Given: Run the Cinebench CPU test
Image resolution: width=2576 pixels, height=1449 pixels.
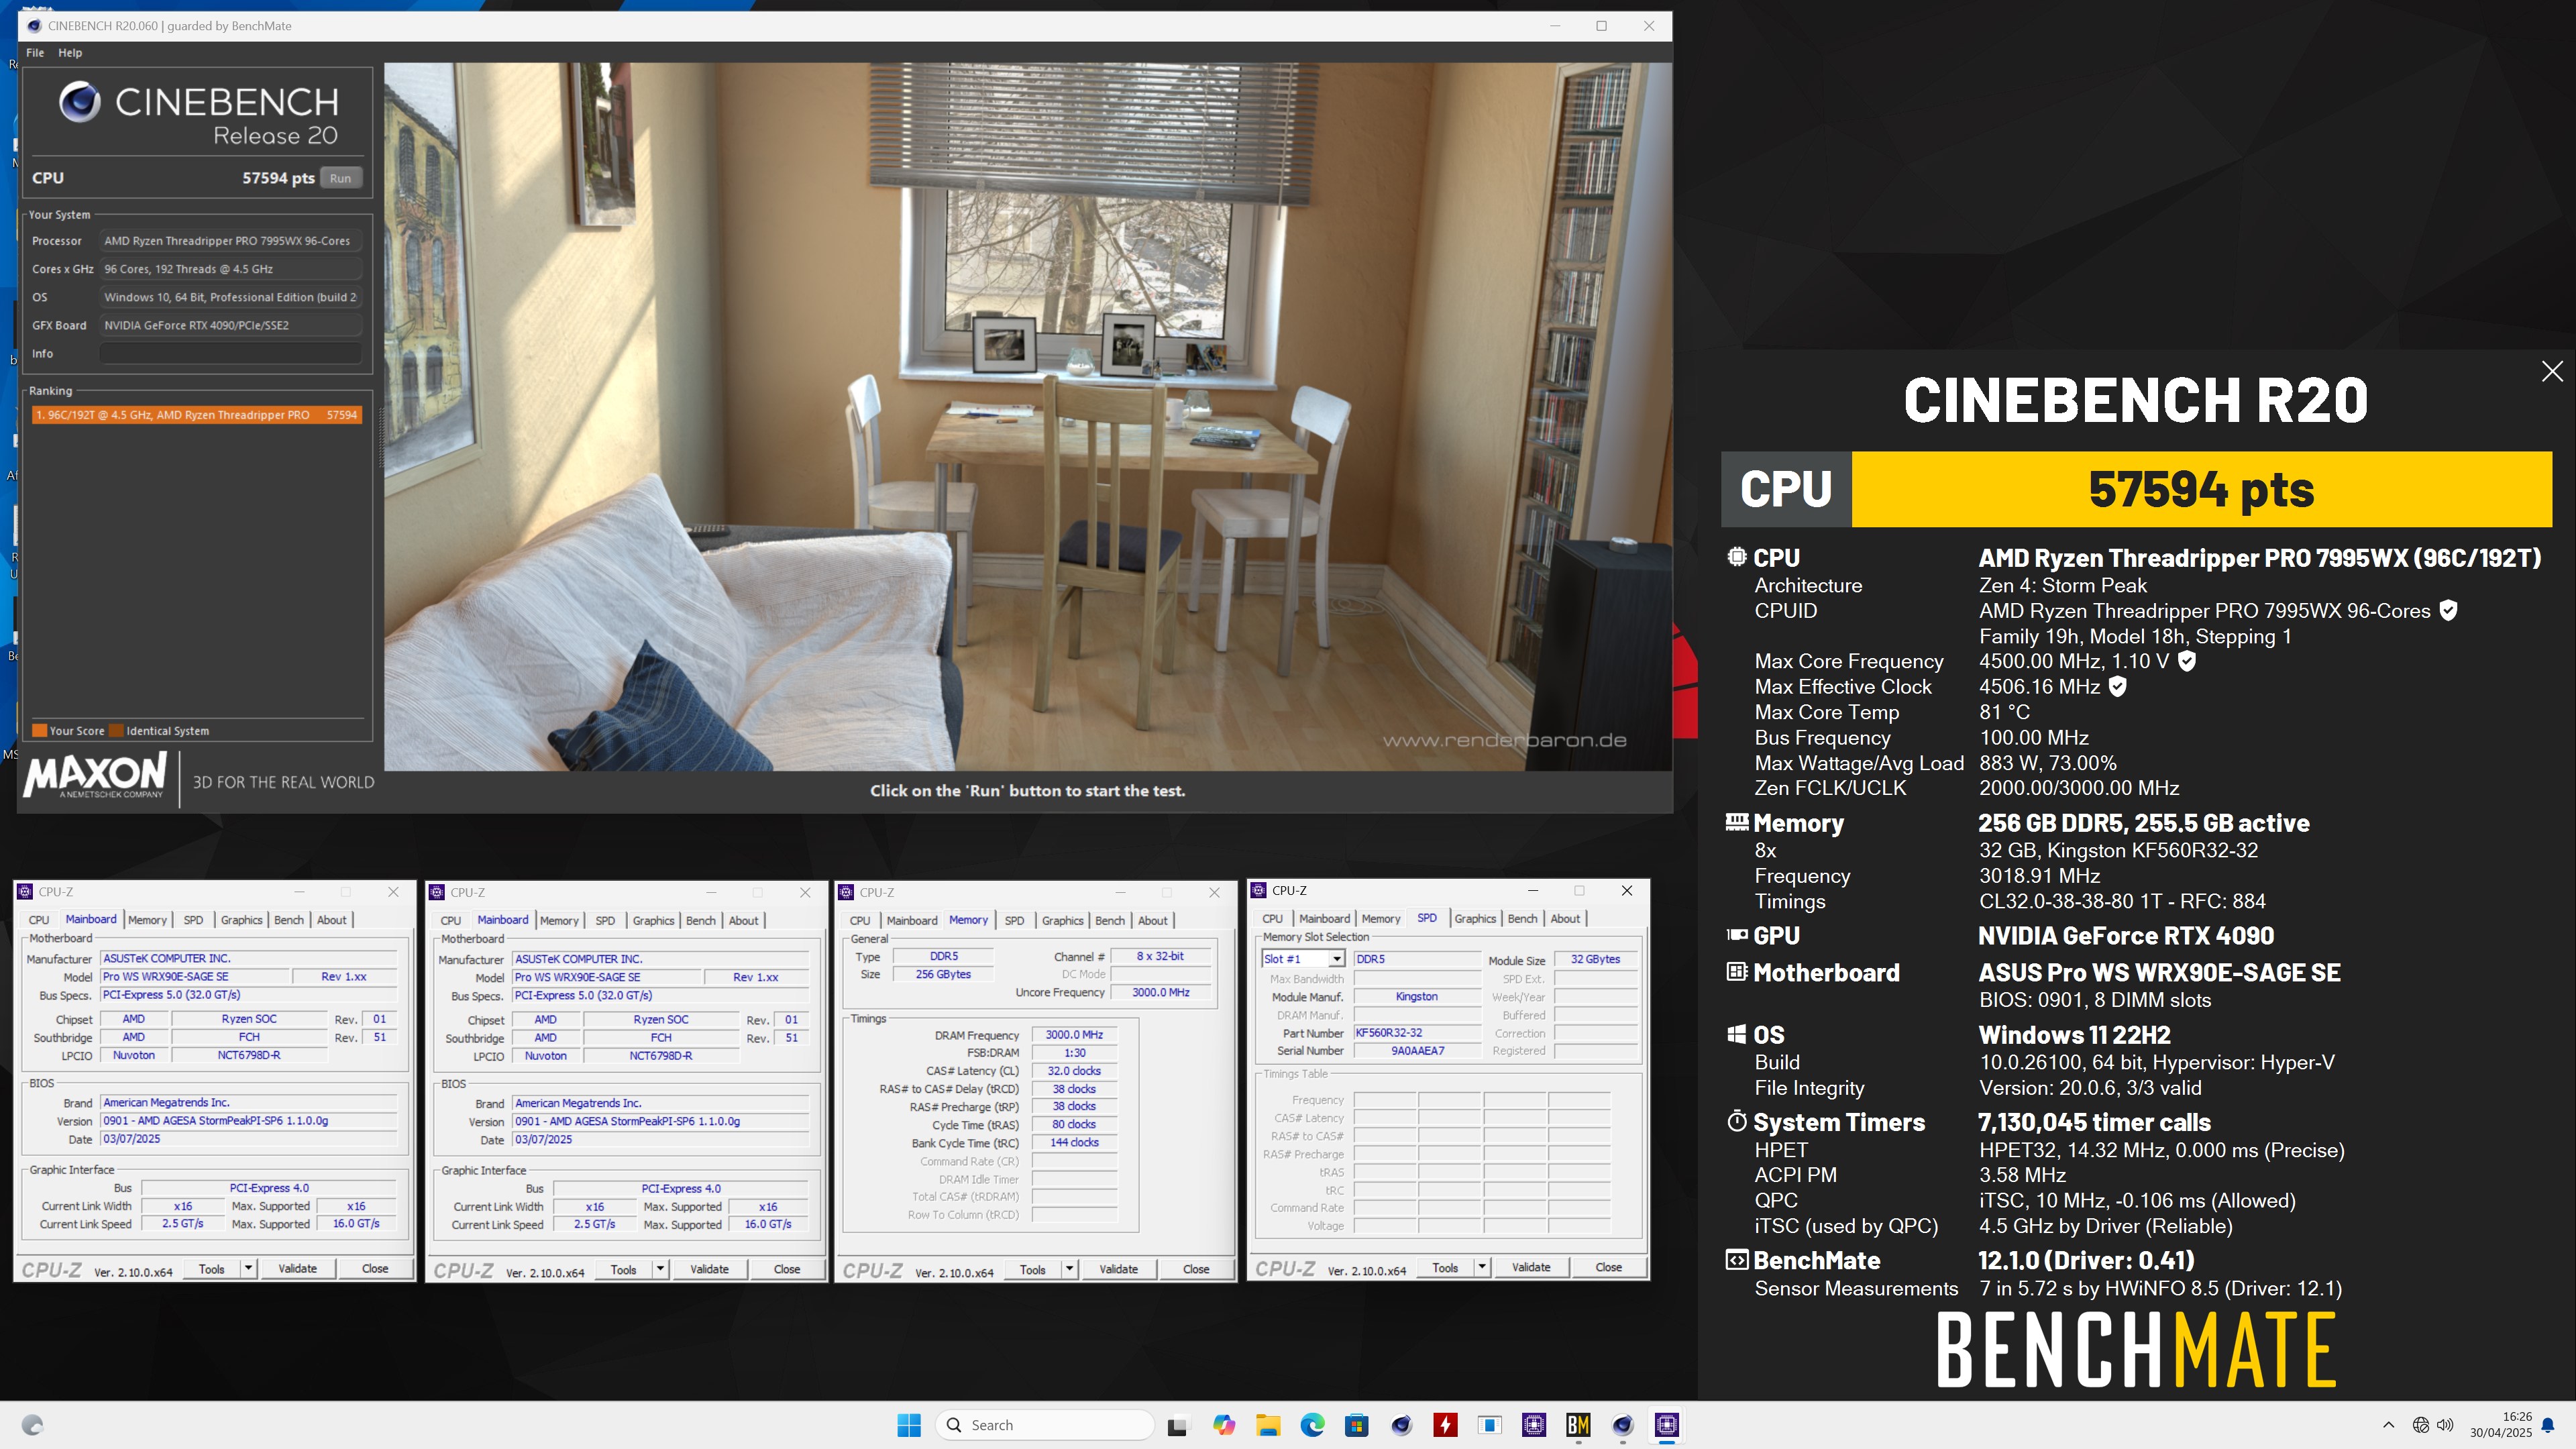Looking at the screenshot, I should coord(341,178).
